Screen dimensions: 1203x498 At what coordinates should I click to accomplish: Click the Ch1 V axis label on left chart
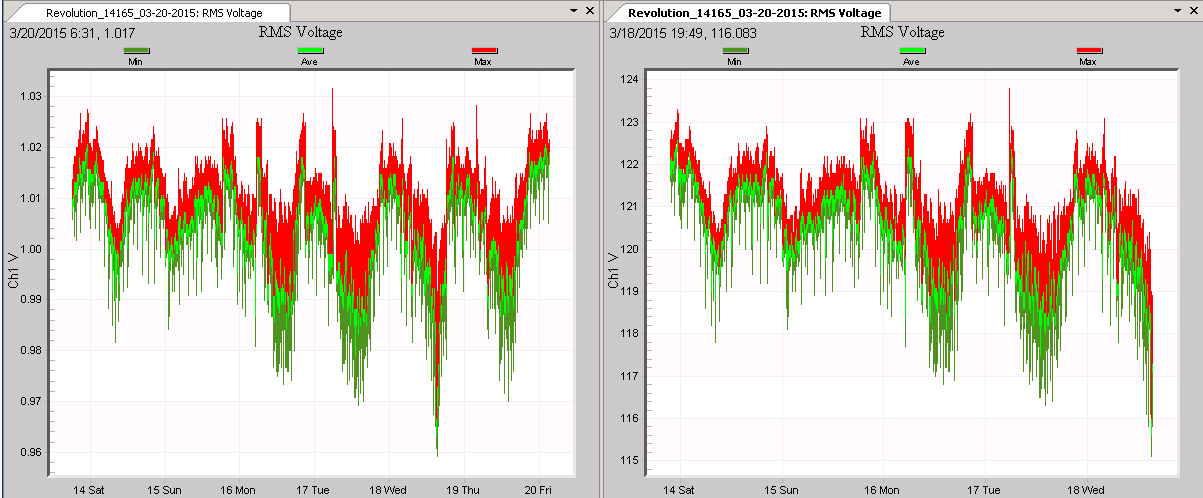click(x=14, y=270)
